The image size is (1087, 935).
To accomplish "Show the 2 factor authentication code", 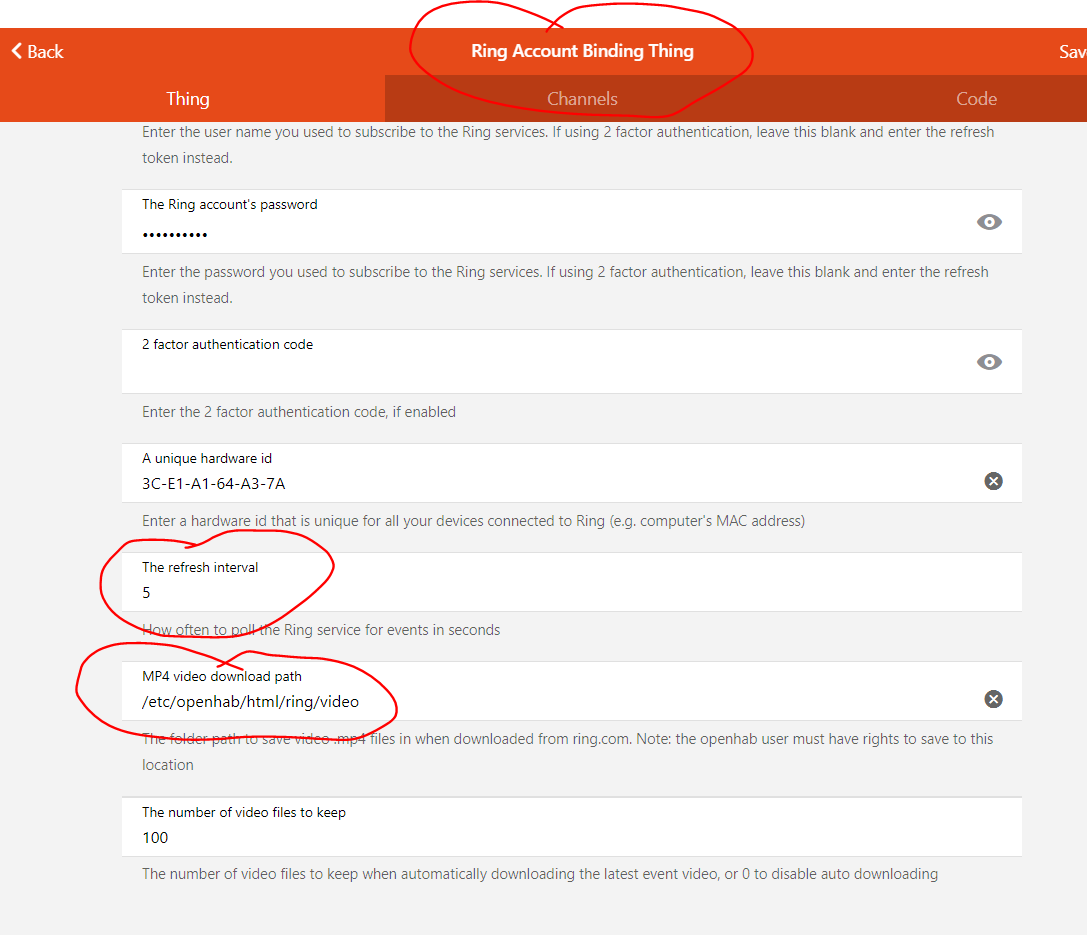I will (989, 362).
